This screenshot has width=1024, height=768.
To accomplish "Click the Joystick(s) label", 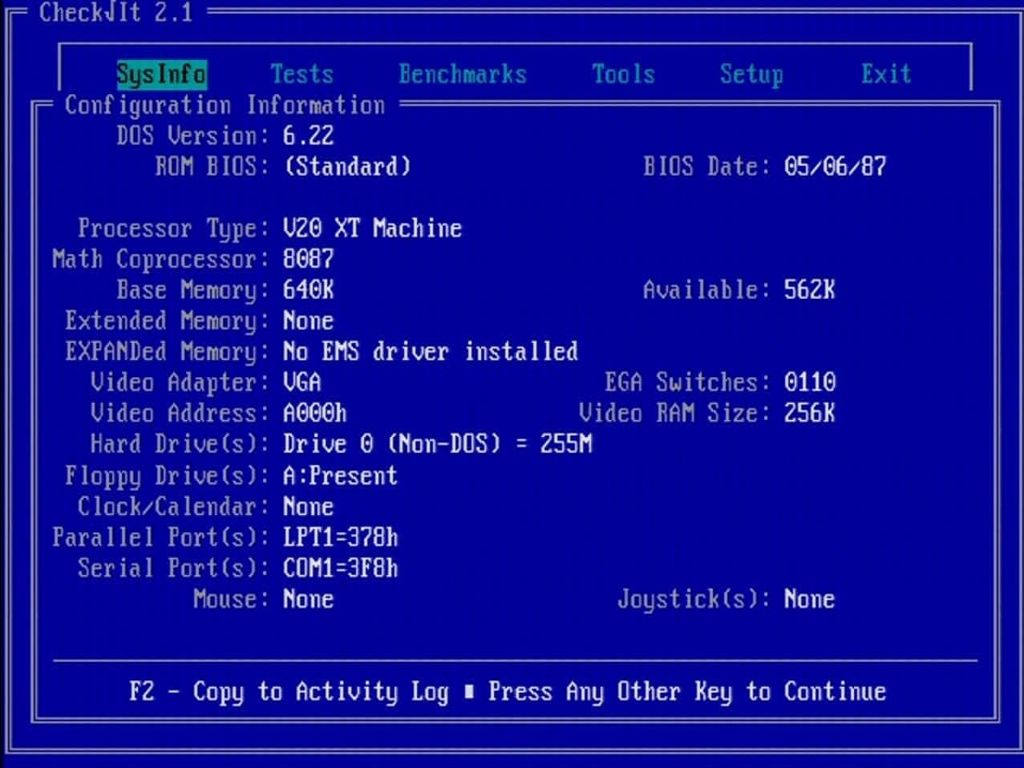I will pos(694,600).
